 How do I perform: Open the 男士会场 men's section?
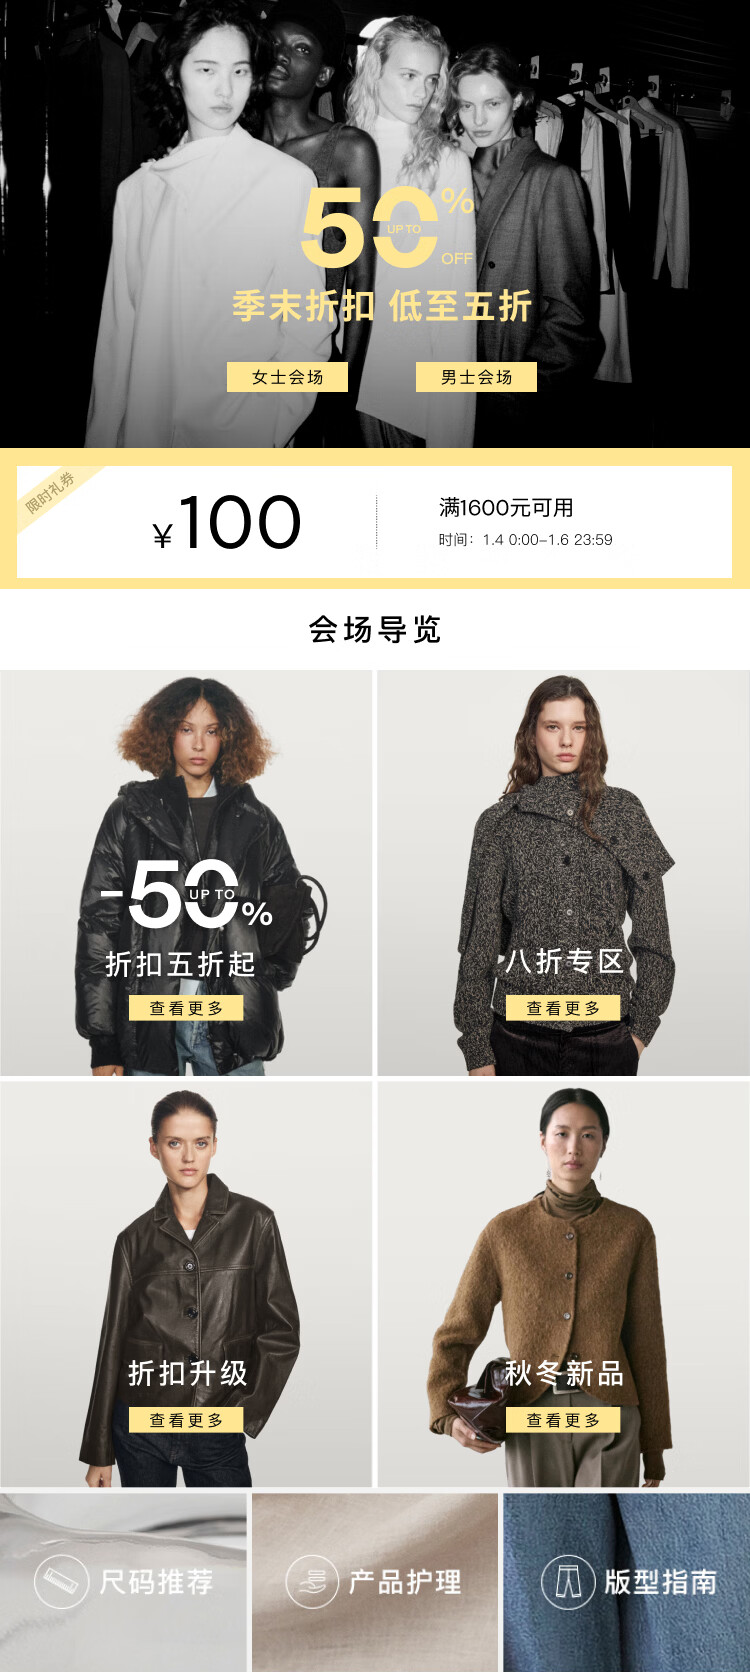coord(476,377)
